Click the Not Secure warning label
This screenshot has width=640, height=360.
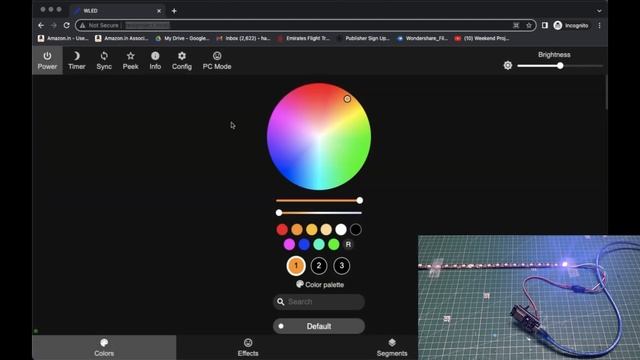[x=99, y=25]
